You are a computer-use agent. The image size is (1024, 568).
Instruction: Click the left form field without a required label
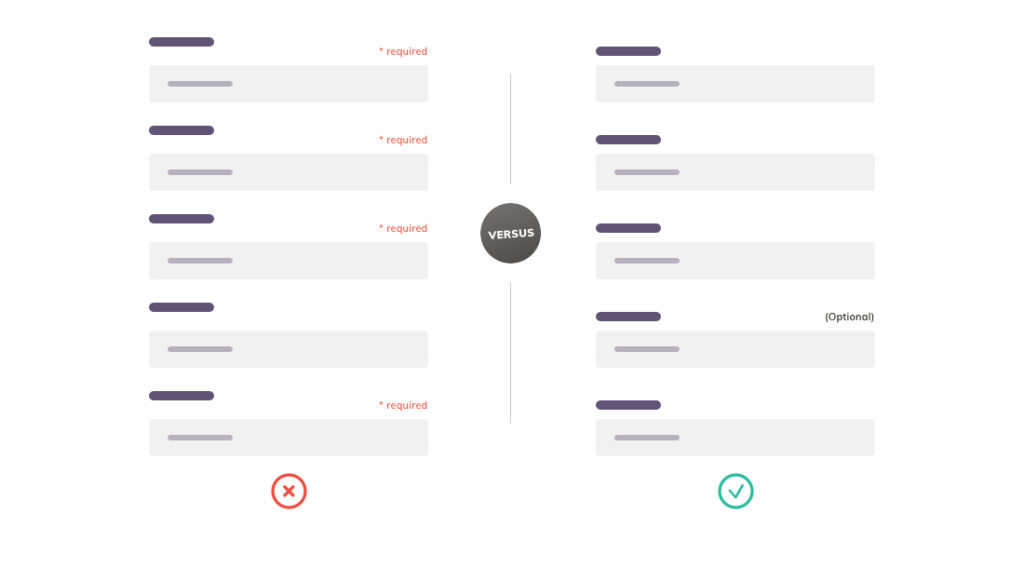pyautogui.click(x=288, y=349)
